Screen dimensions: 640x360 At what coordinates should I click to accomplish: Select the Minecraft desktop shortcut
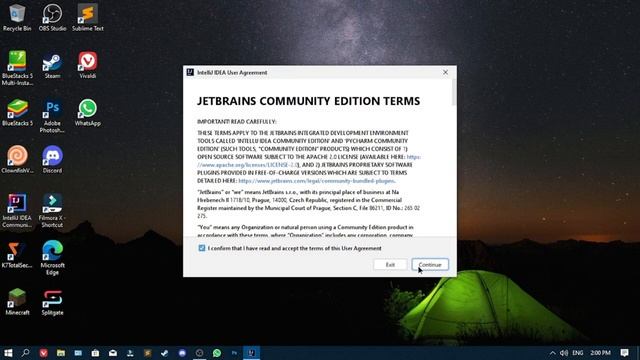tap(17, 302)
